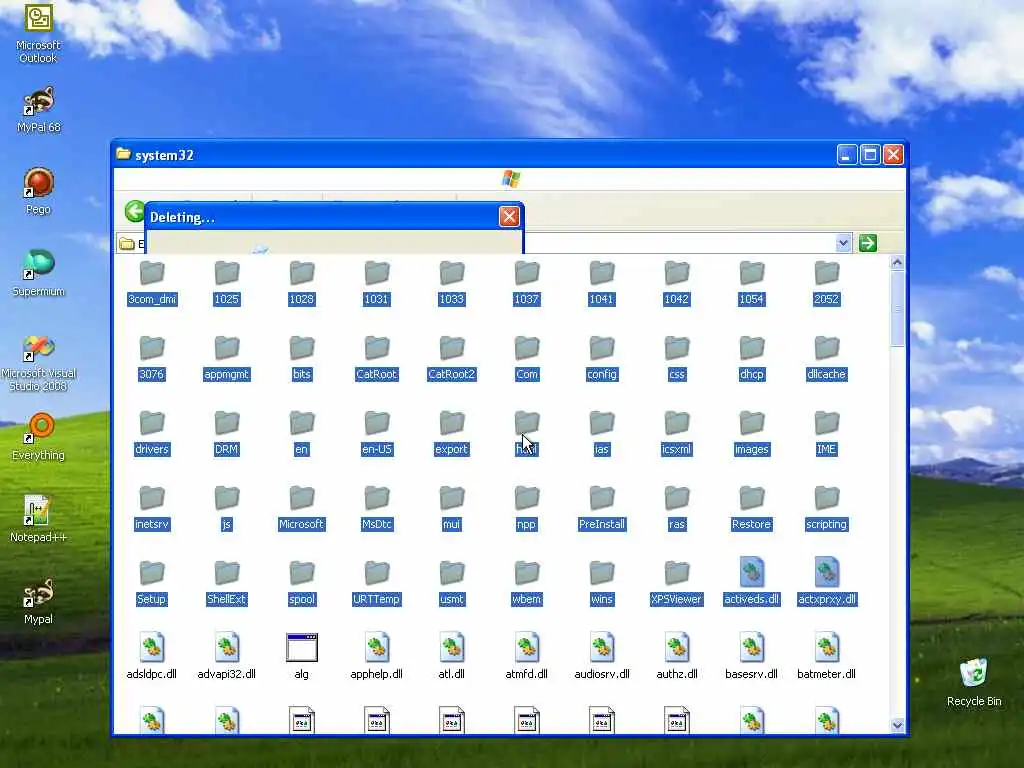Click the scroll down arrow of the file list
This screenshot has height=768, width=1024.
(x=897, y=725)
